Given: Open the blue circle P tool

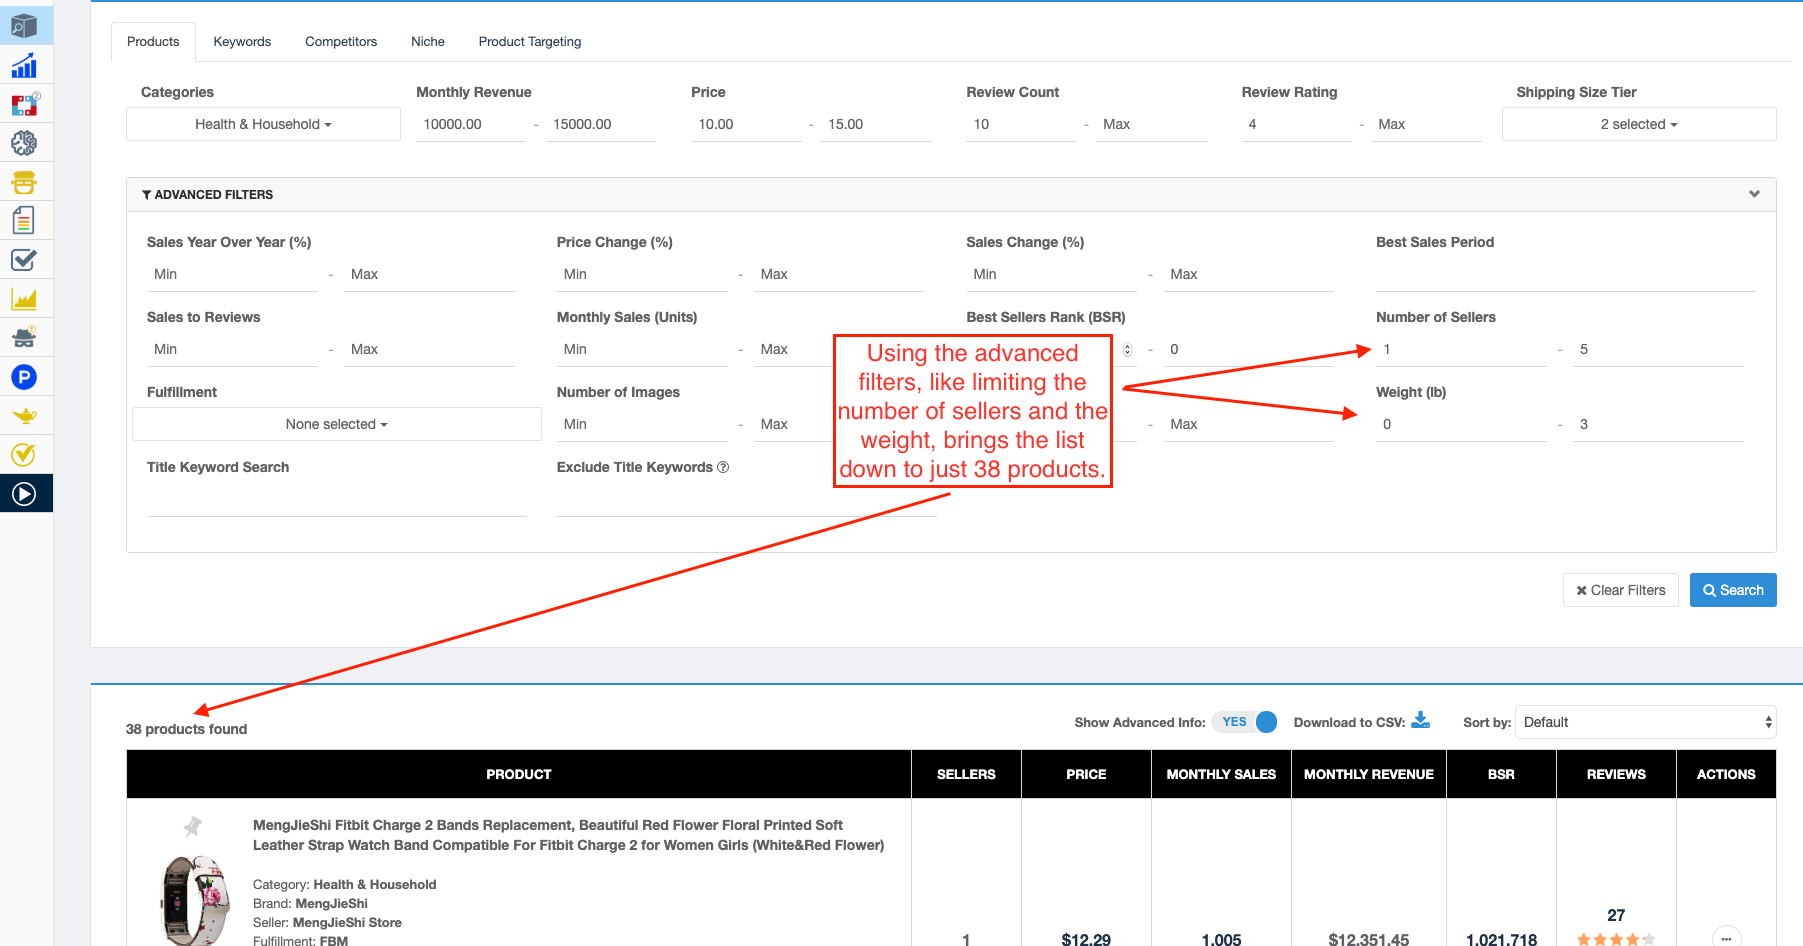Looking at the screenshot, I should tap(24, 377).
